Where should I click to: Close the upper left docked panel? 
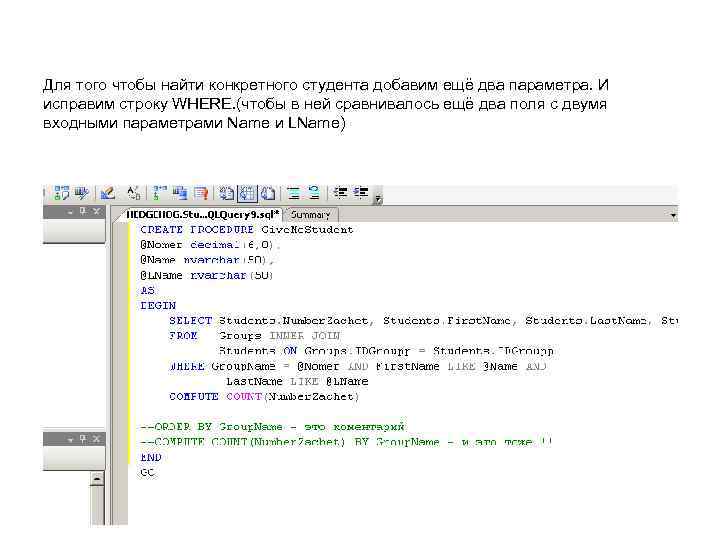pyautogui.click(x=96, y=211)
